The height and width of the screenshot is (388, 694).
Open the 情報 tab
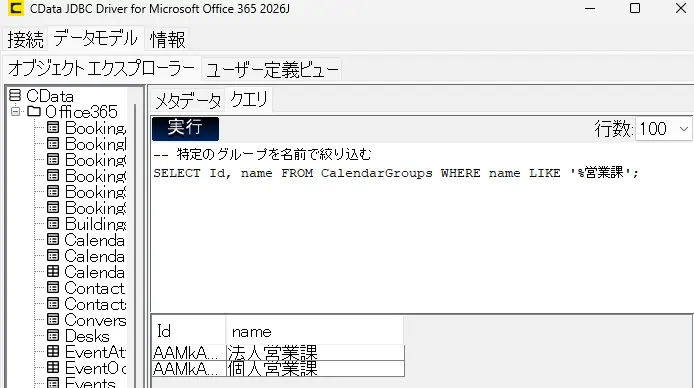(168, 39)
